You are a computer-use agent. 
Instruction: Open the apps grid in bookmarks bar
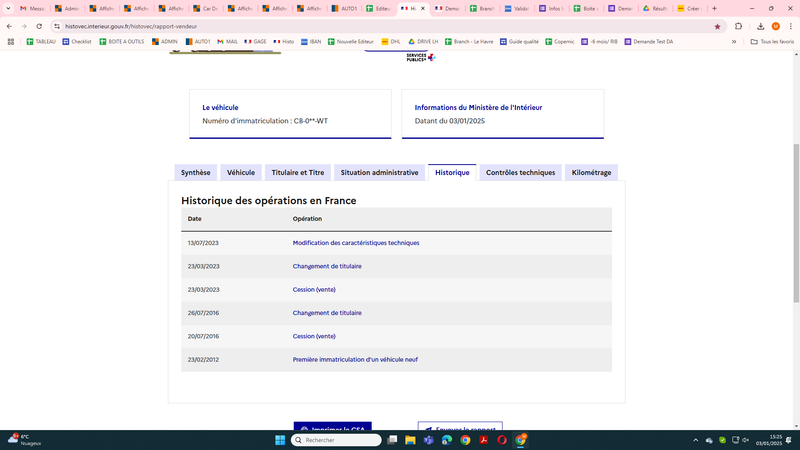[x=11, y=42]
